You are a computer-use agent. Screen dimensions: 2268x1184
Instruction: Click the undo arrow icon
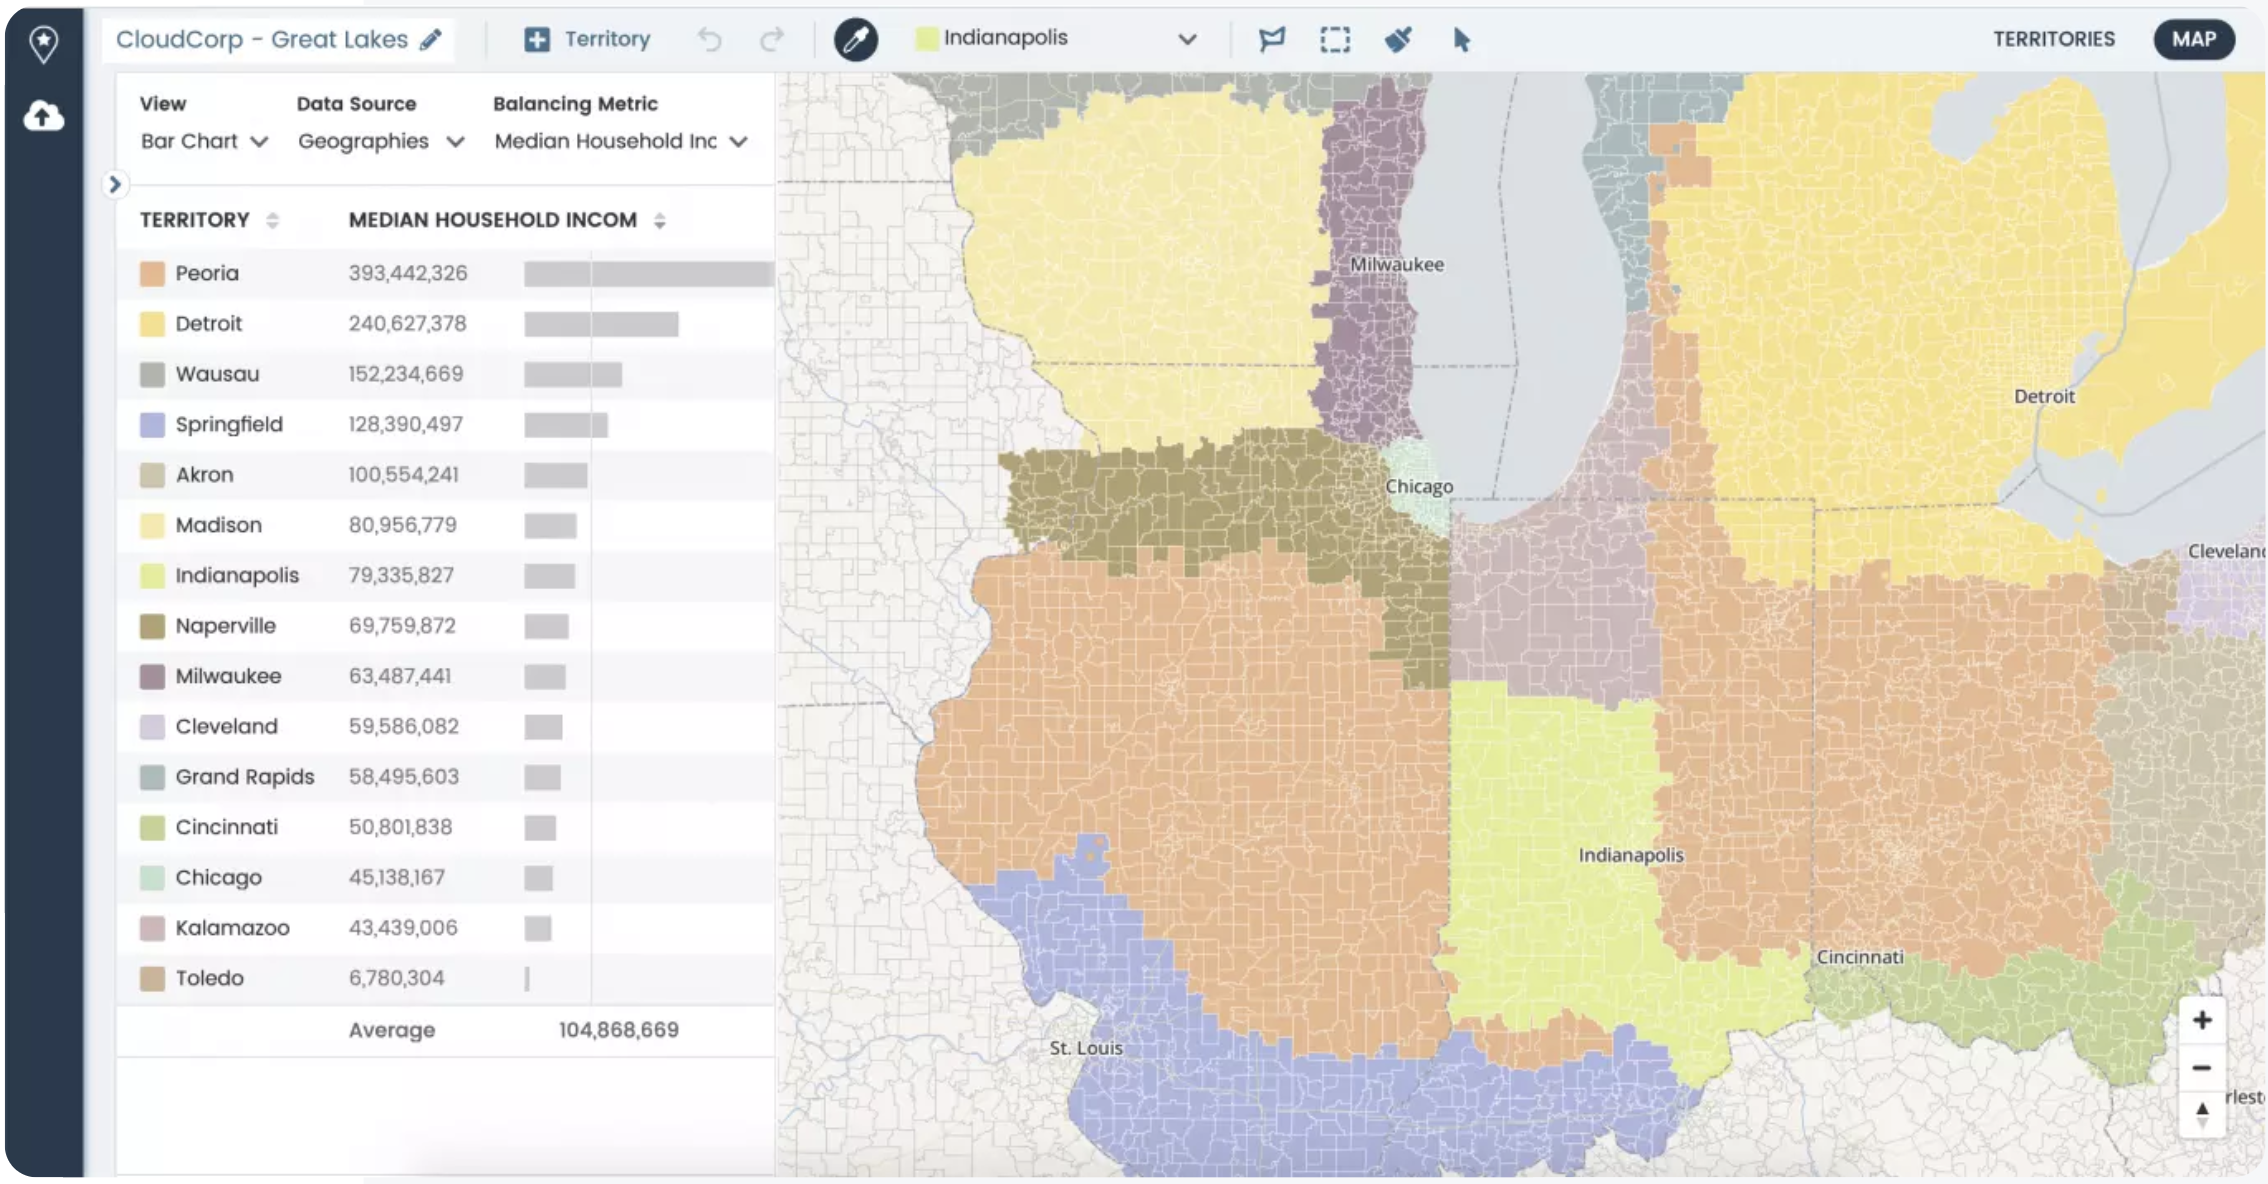710,40
